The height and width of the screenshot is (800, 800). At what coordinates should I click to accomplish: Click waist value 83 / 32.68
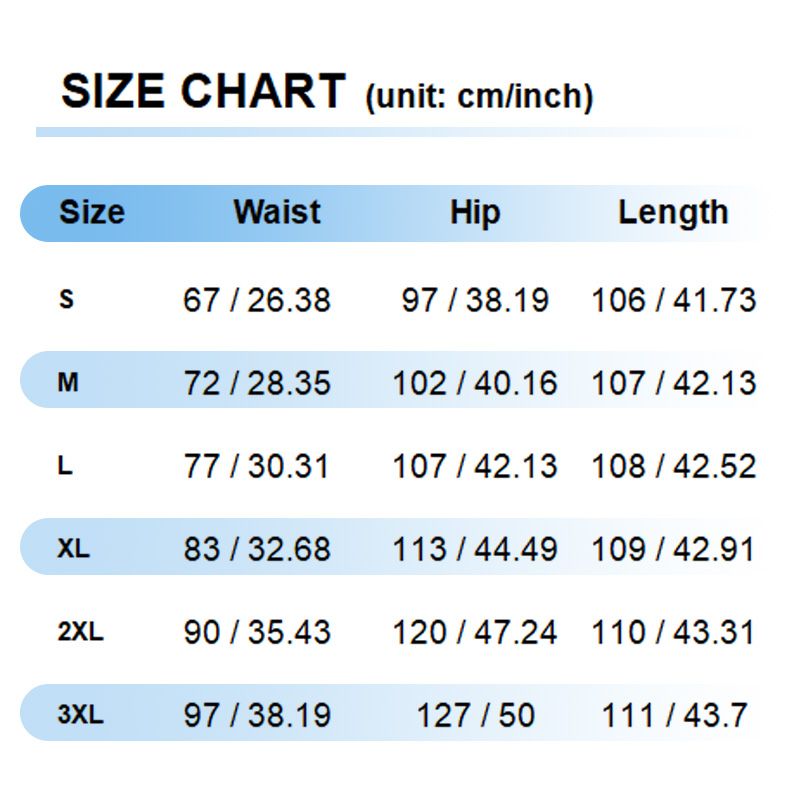[257, 549]
